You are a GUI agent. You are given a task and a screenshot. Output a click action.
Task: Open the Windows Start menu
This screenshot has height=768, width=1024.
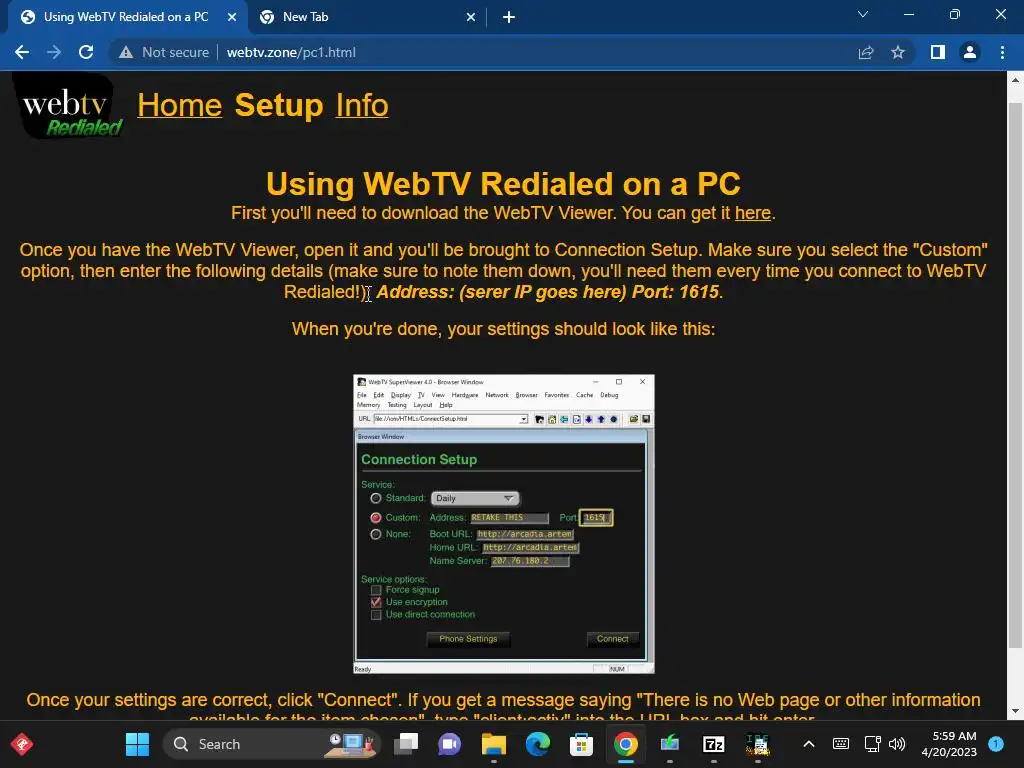(x=137, y=744)
